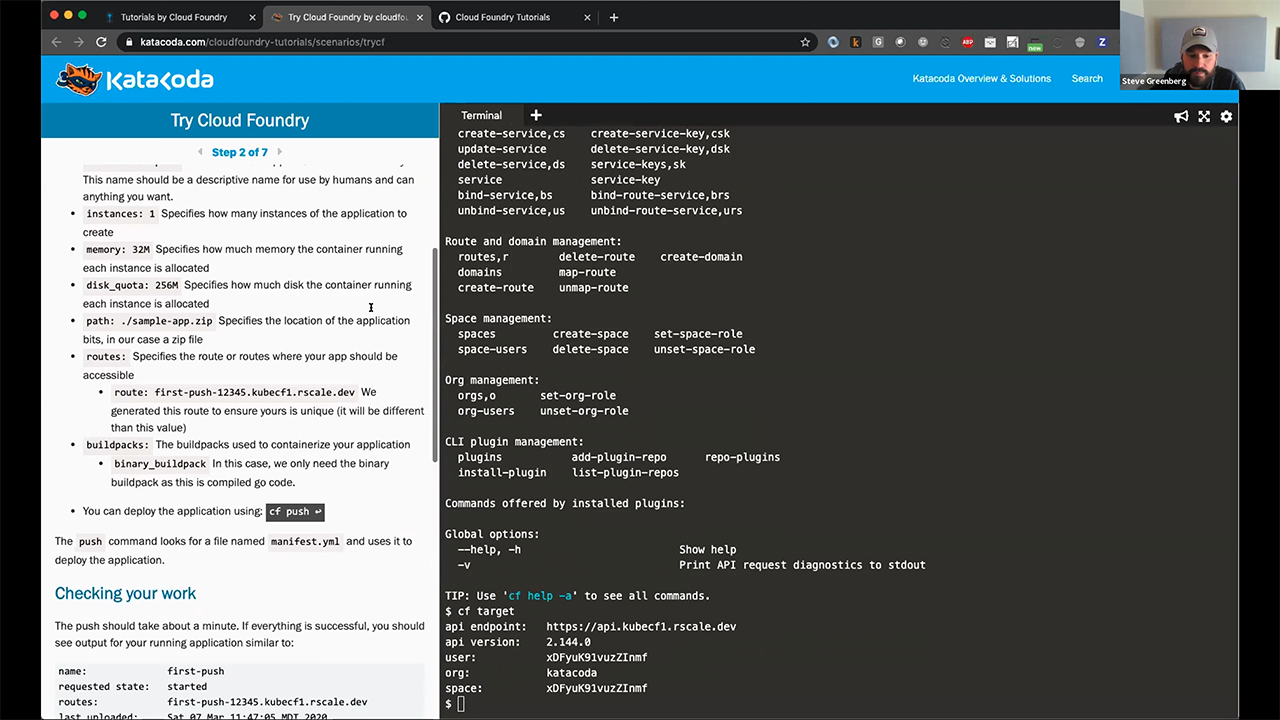Click 'path: ./sample-app.zip' code text
Viewport: 1280px width, 720px height.
tap(149, 321)
